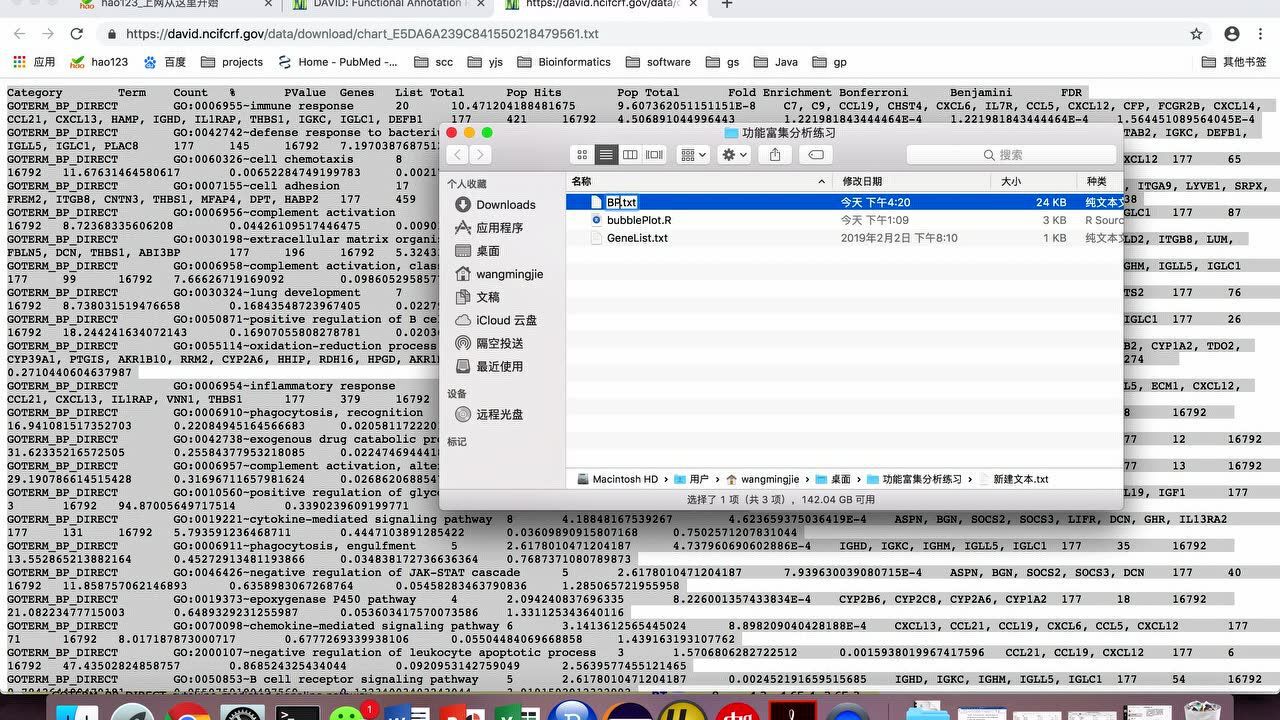Select 隔空投送 (AirDrop) in the sidebar
The height and width of the screenshot is (720, 1280).
click(495, 343)
